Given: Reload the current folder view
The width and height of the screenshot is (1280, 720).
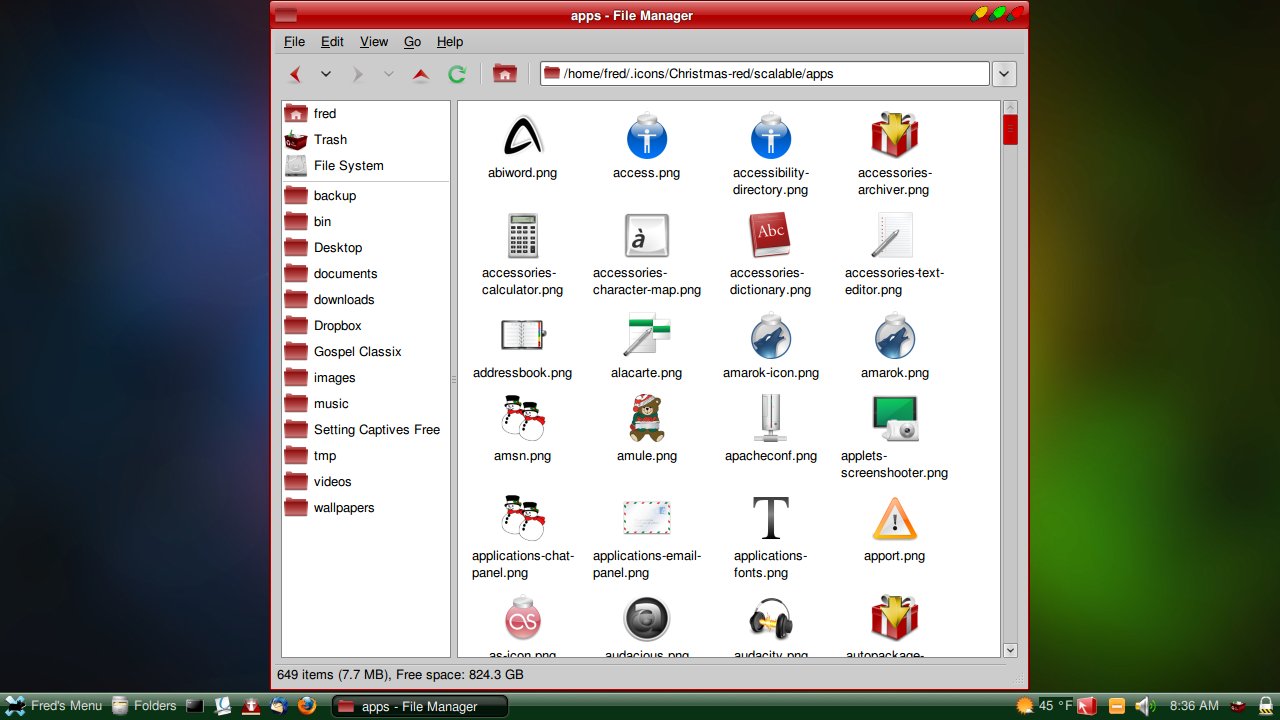Looking at the screenshot, I should click(x=457, y=74).
